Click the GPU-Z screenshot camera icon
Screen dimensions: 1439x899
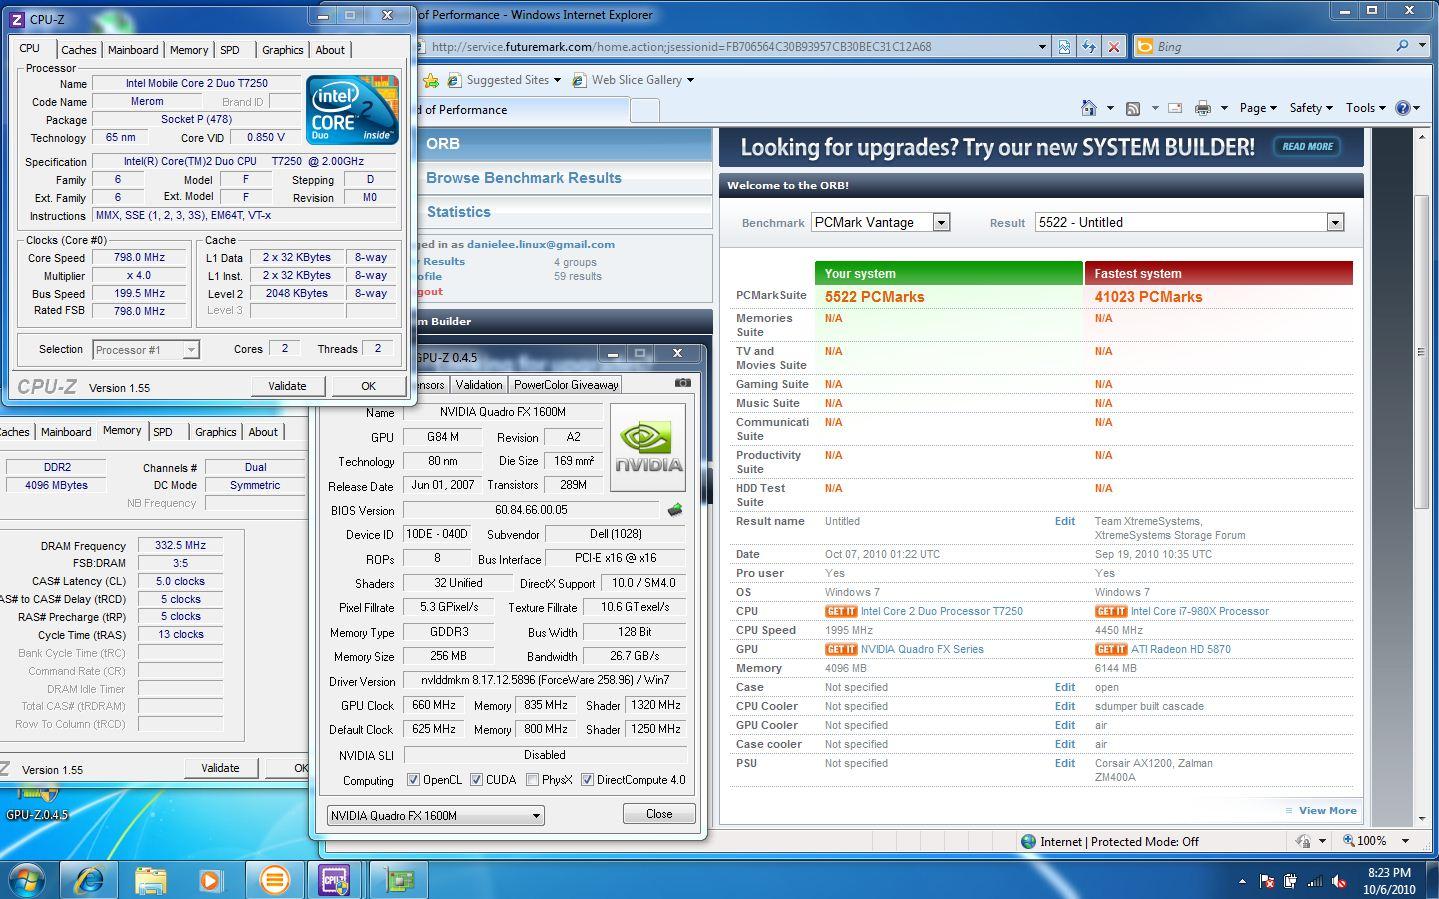tap(683, 383)
